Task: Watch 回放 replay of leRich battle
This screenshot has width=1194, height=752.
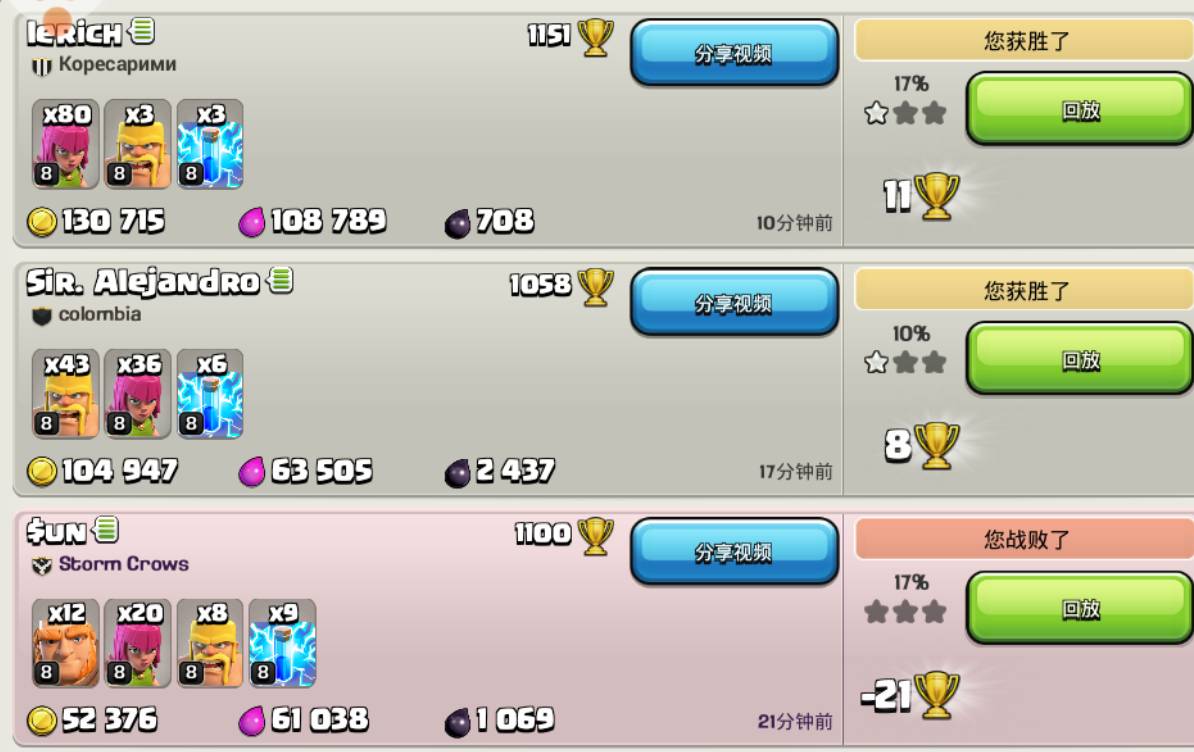Action: (x=1080, y=109)
